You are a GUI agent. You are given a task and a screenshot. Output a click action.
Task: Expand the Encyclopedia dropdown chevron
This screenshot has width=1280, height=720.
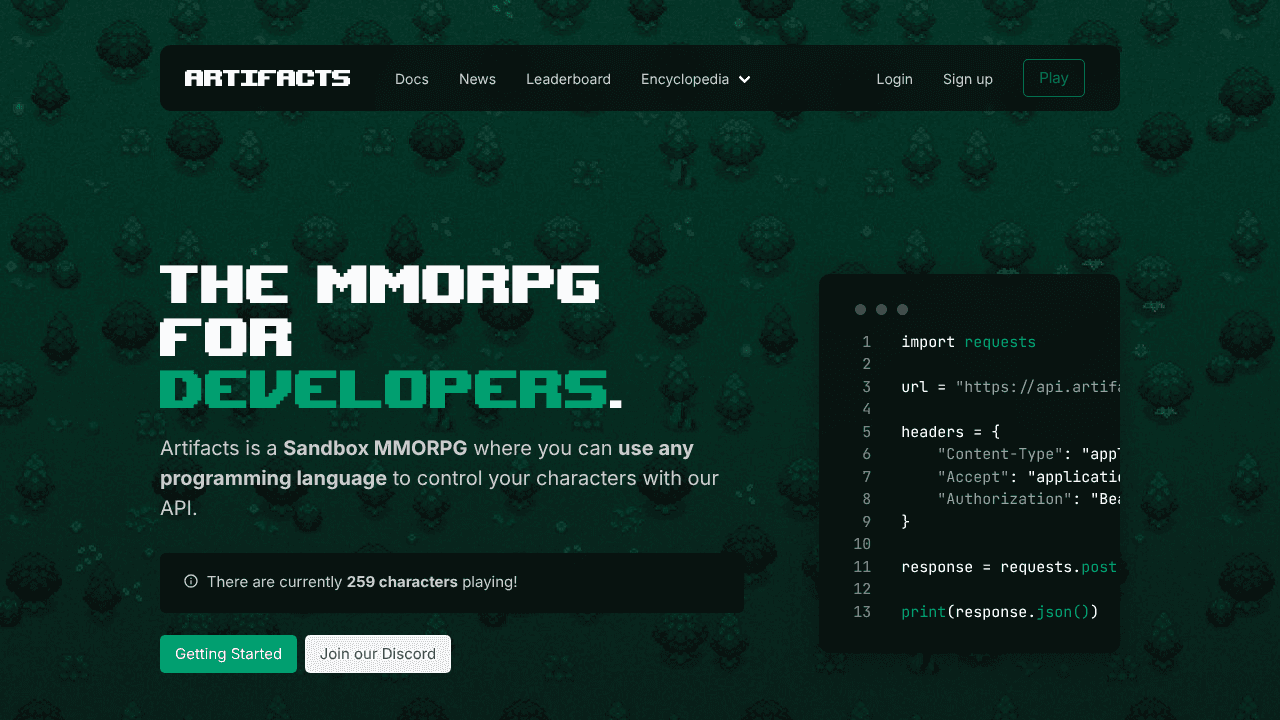(x=744, y=80)
